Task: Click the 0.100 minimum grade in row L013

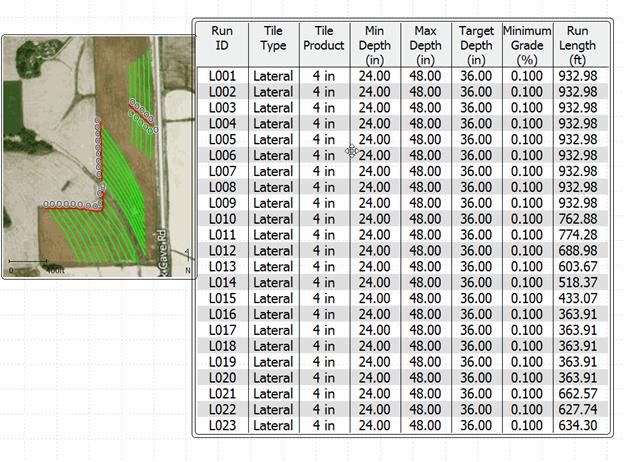Action: (527, 267)
